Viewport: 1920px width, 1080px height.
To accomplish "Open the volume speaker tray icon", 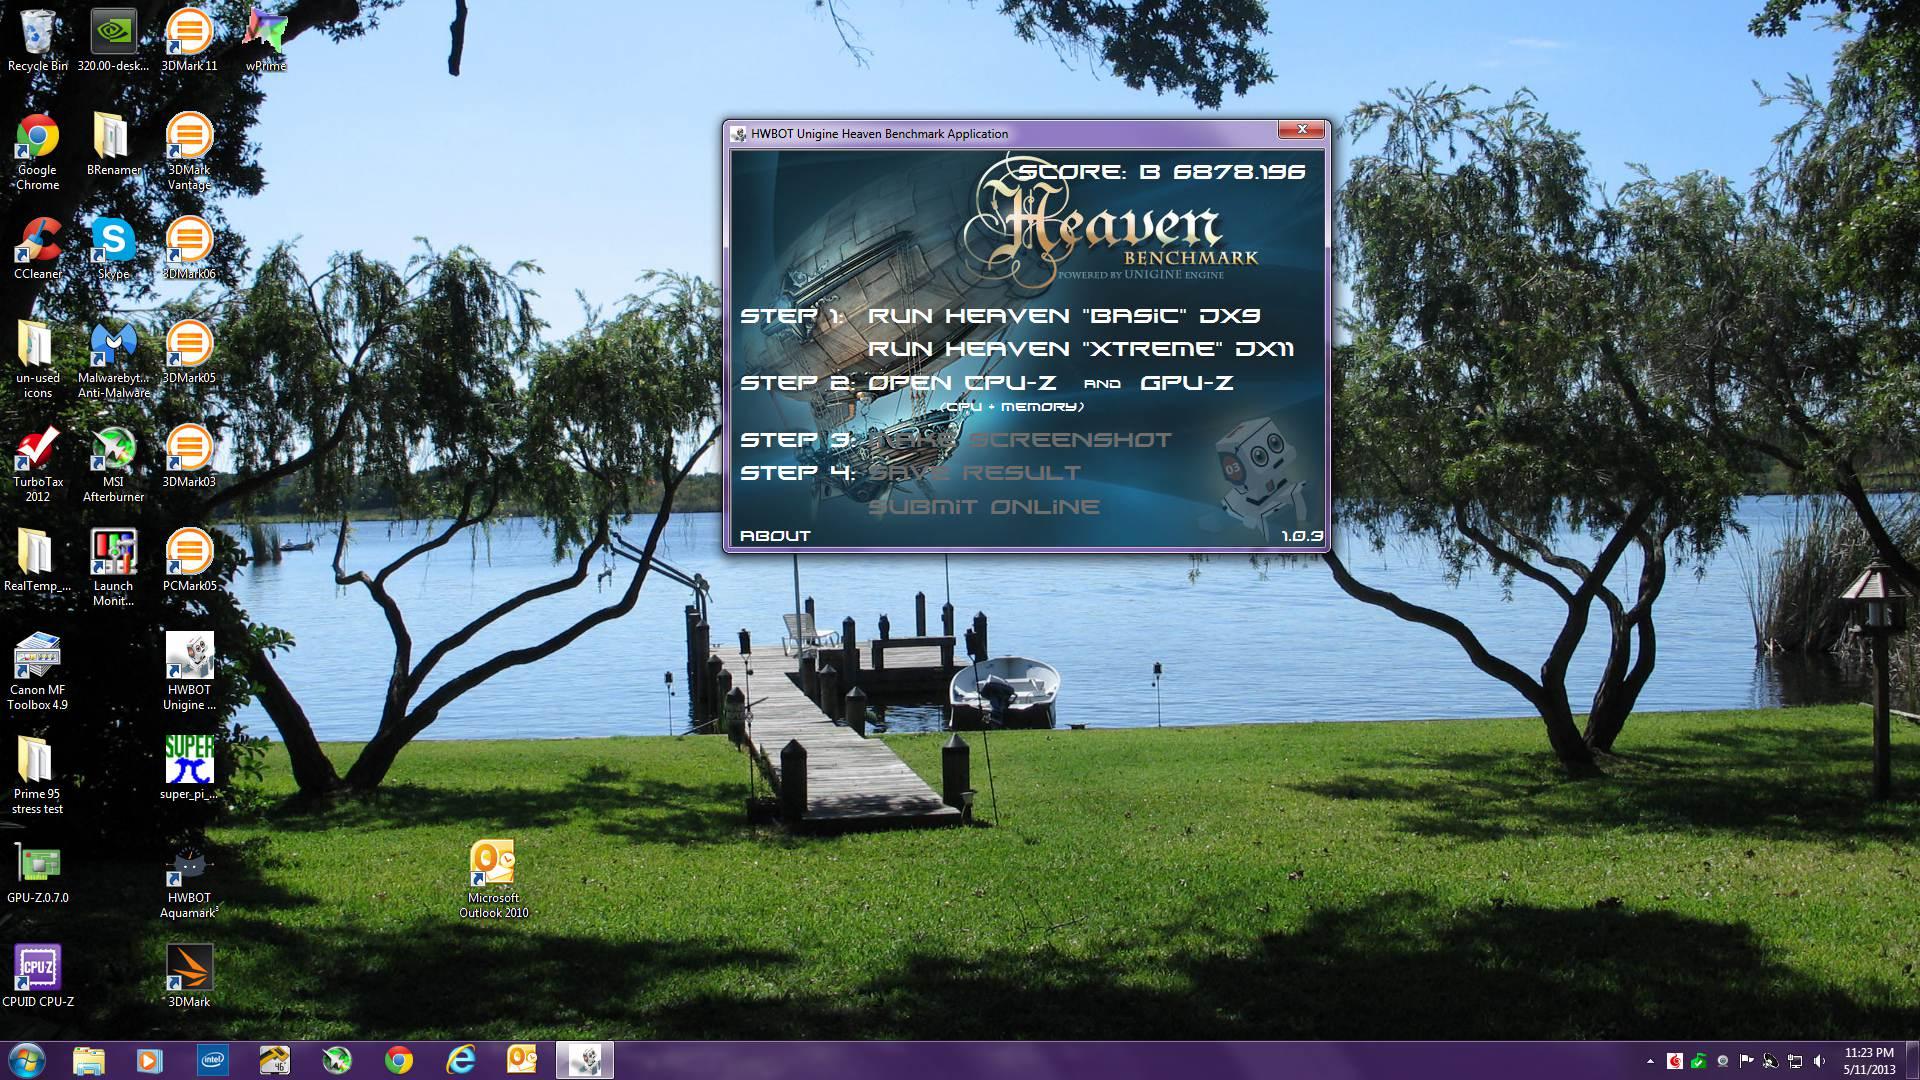I will pyautogui.click(x=1819, y=1061).
